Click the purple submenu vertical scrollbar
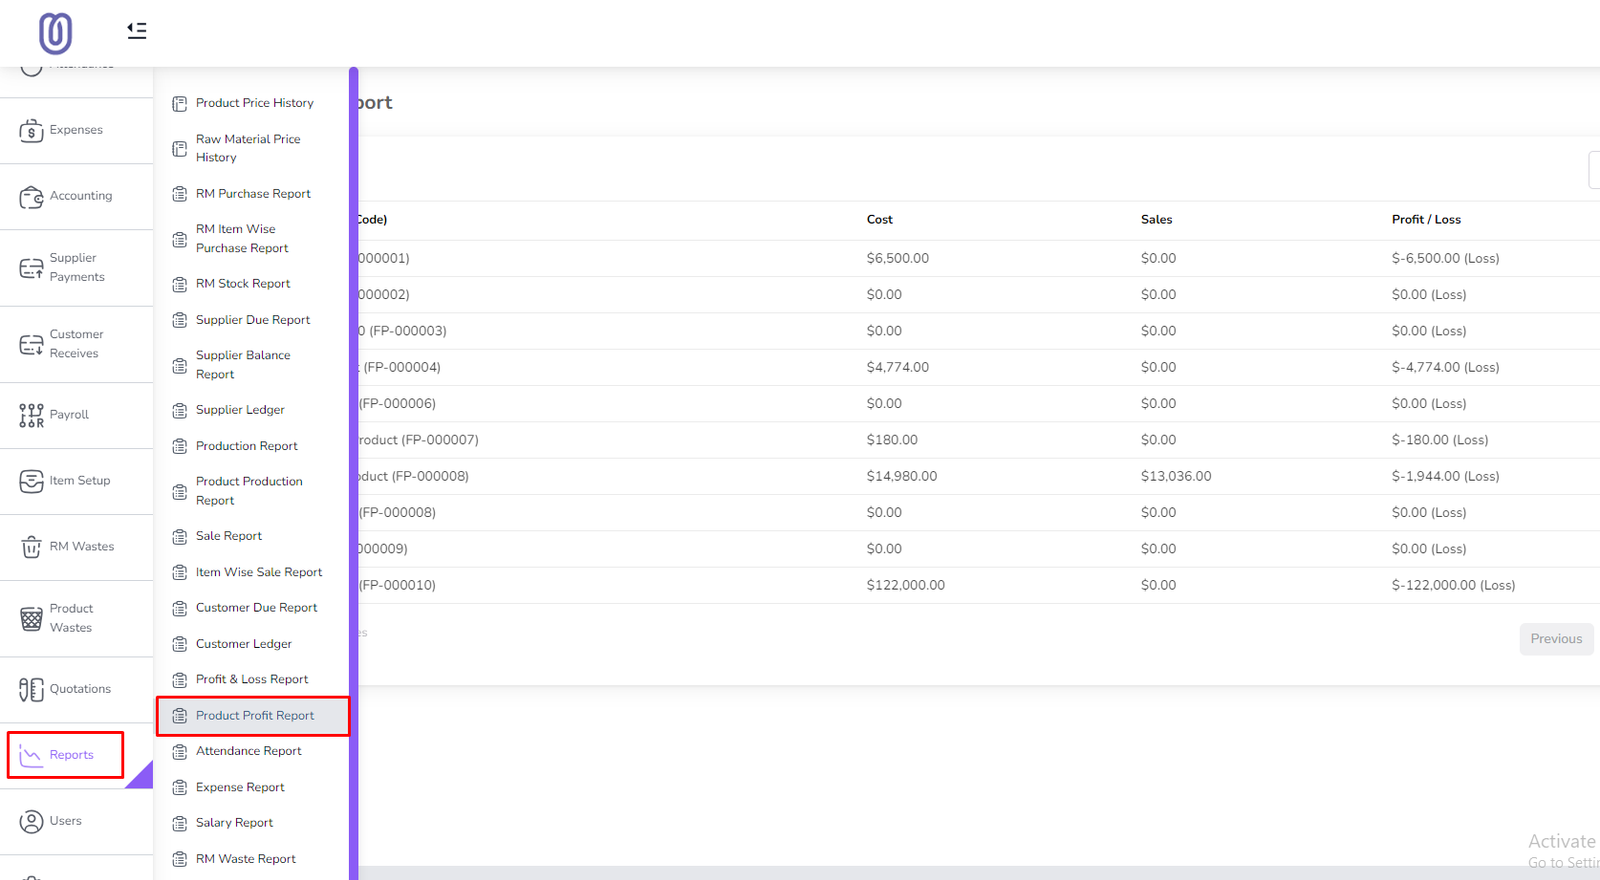 pos(354,470)
